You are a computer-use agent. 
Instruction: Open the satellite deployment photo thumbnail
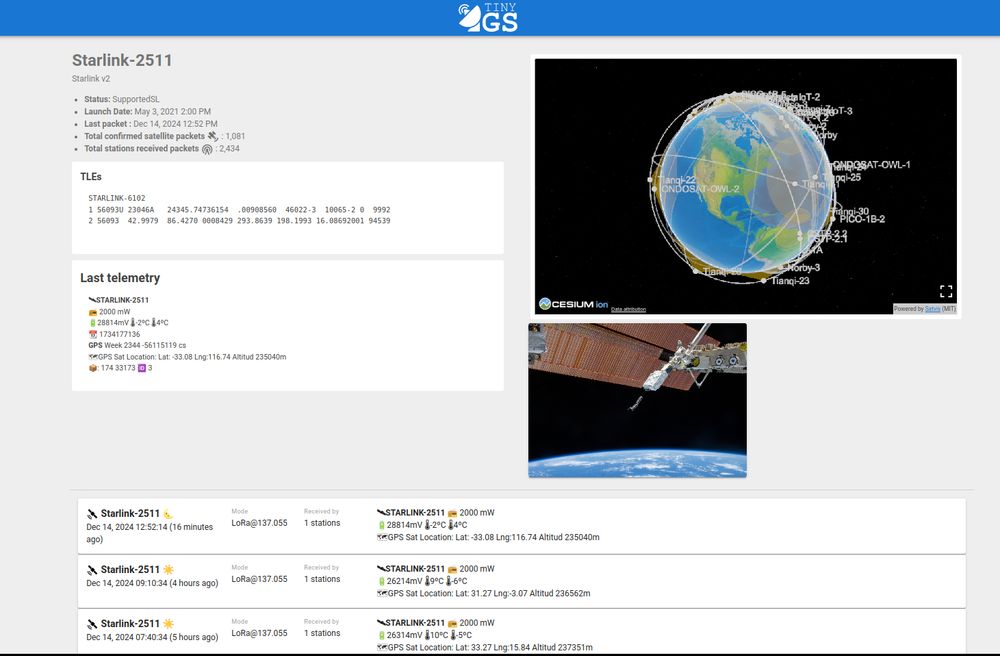637,400
